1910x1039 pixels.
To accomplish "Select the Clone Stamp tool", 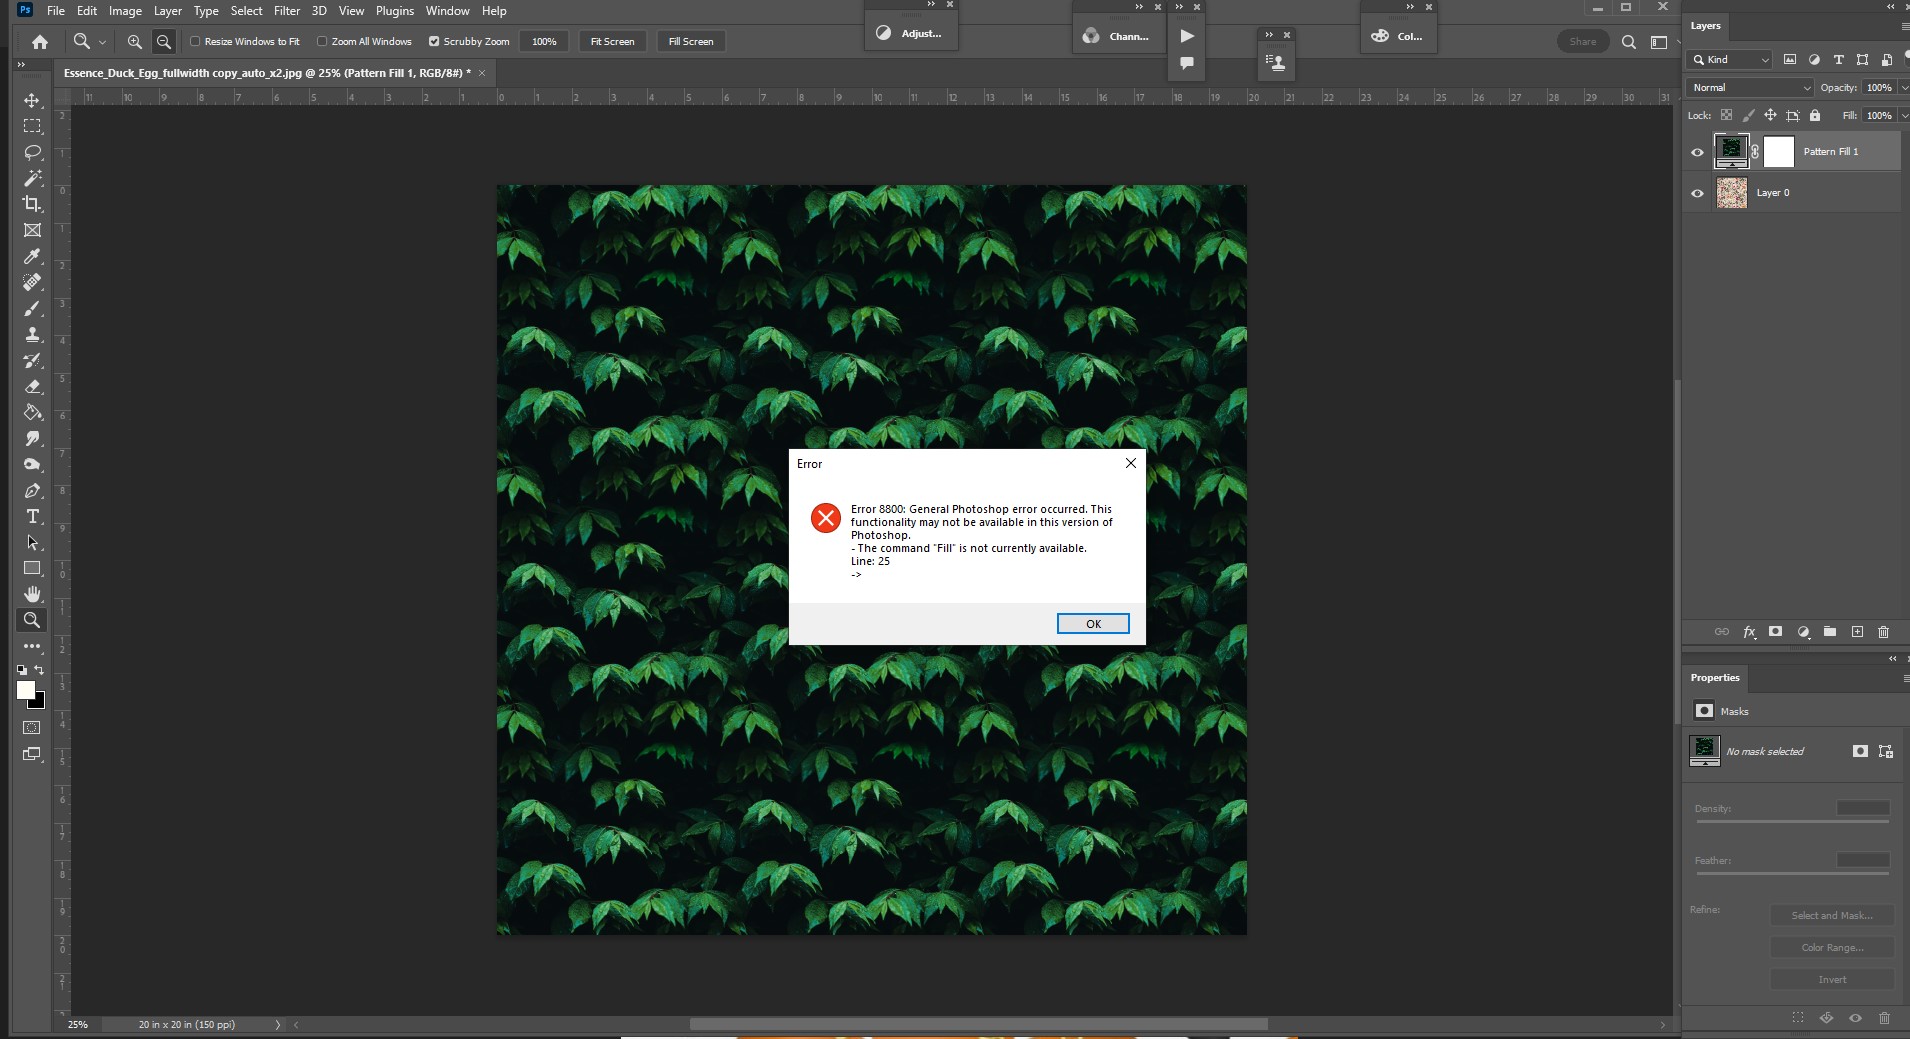I will [x=32, y=335].
